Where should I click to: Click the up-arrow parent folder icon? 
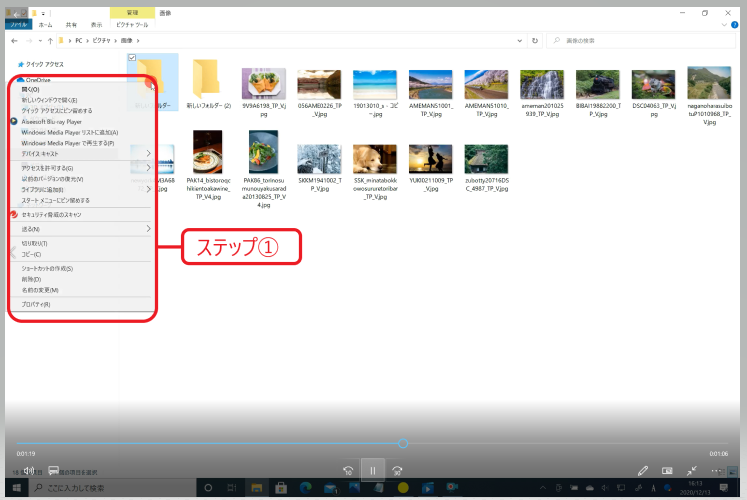(x=50, y=41)
